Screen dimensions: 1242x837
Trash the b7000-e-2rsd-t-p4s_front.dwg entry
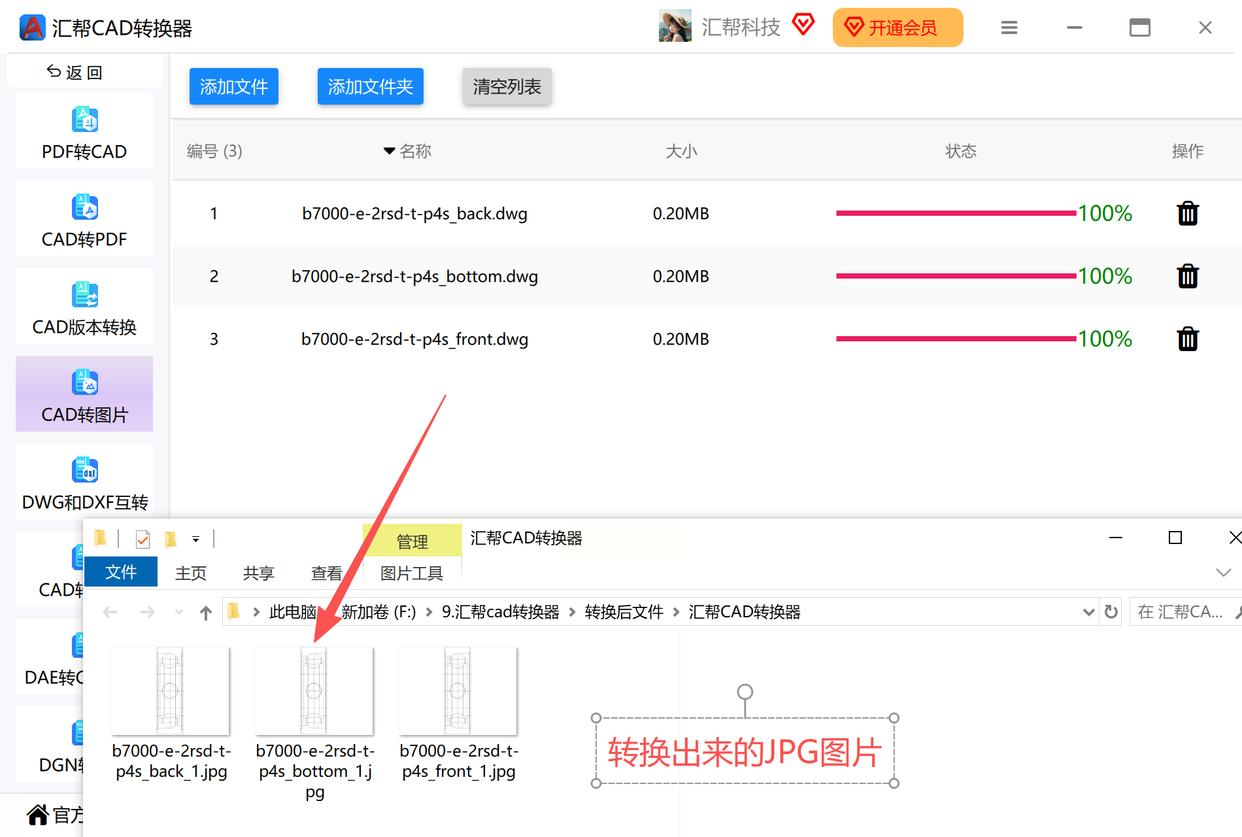coord(1188,339)
